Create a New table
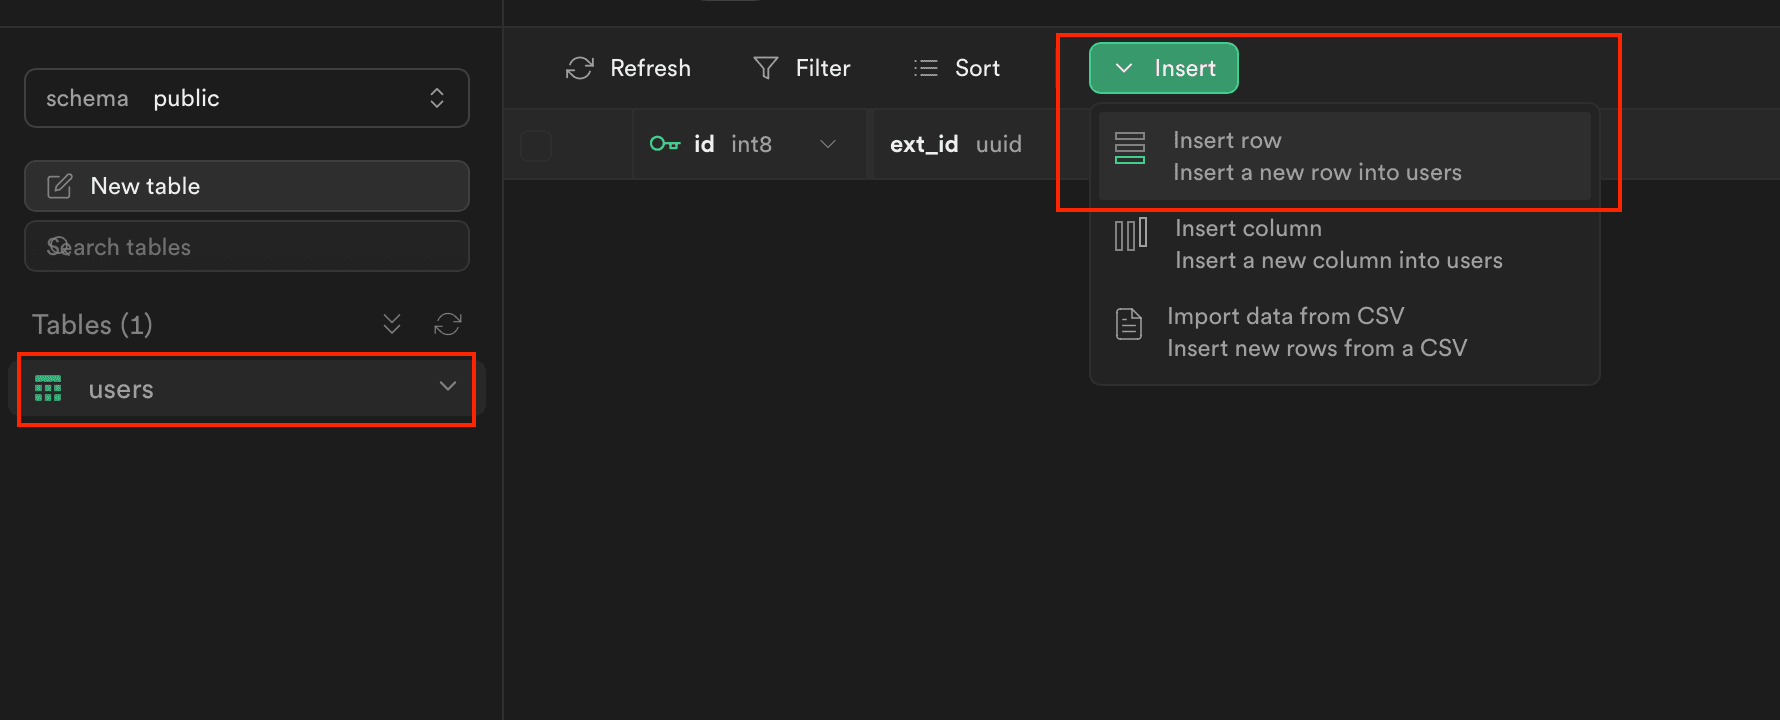Screen dimensions: 1780x720 point(247,186)
